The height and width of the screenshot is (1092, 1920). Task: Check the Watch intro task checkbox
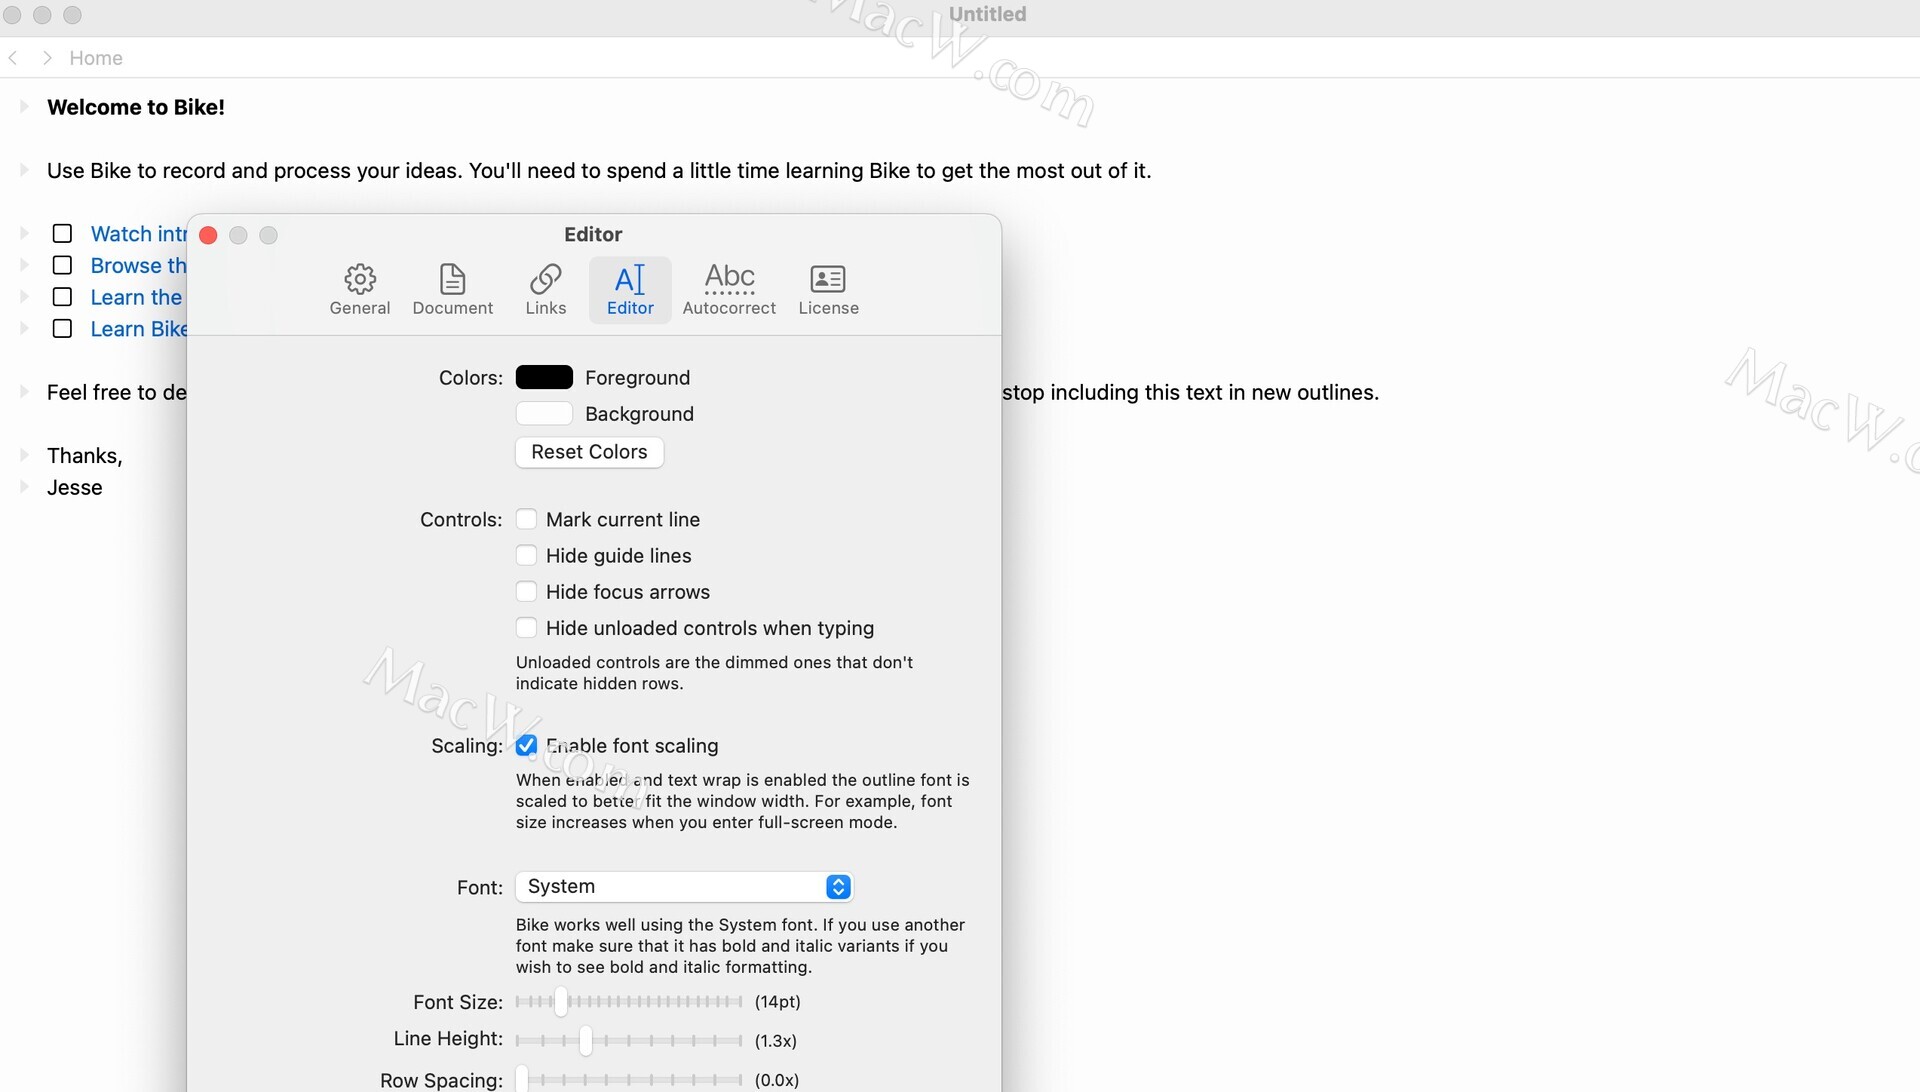[x=62, y=233]
